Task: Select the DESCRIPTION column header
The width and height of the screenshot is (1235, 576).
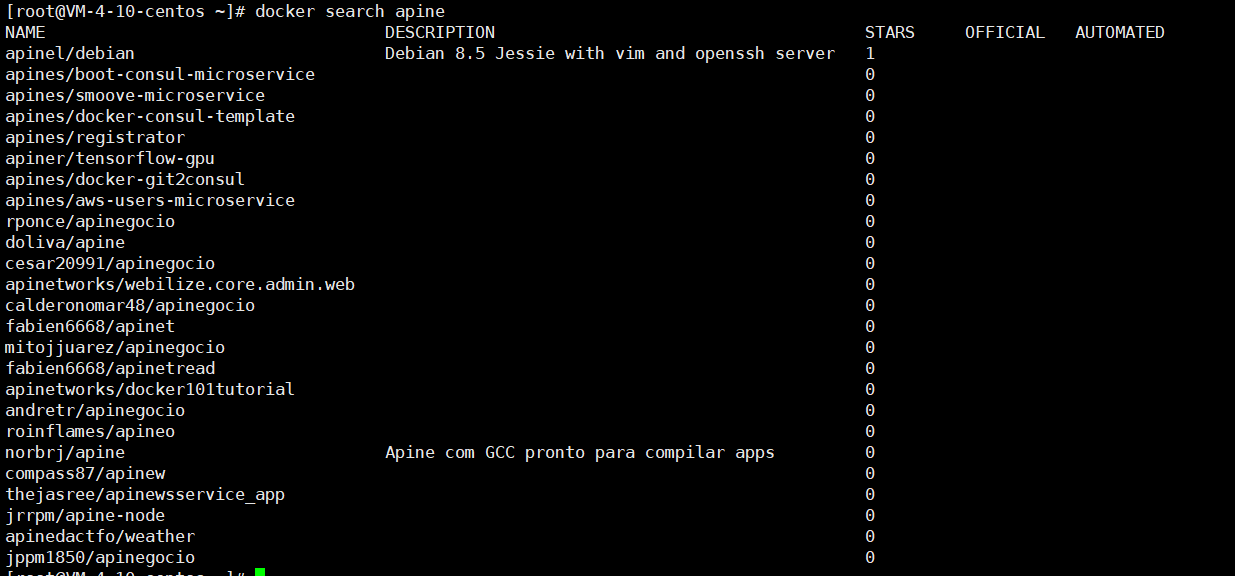Action: [440, 32]
